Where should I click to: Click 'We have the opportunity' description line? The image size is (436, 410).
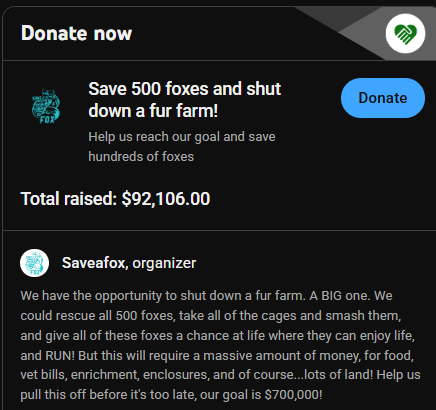(x=206, y=296)
